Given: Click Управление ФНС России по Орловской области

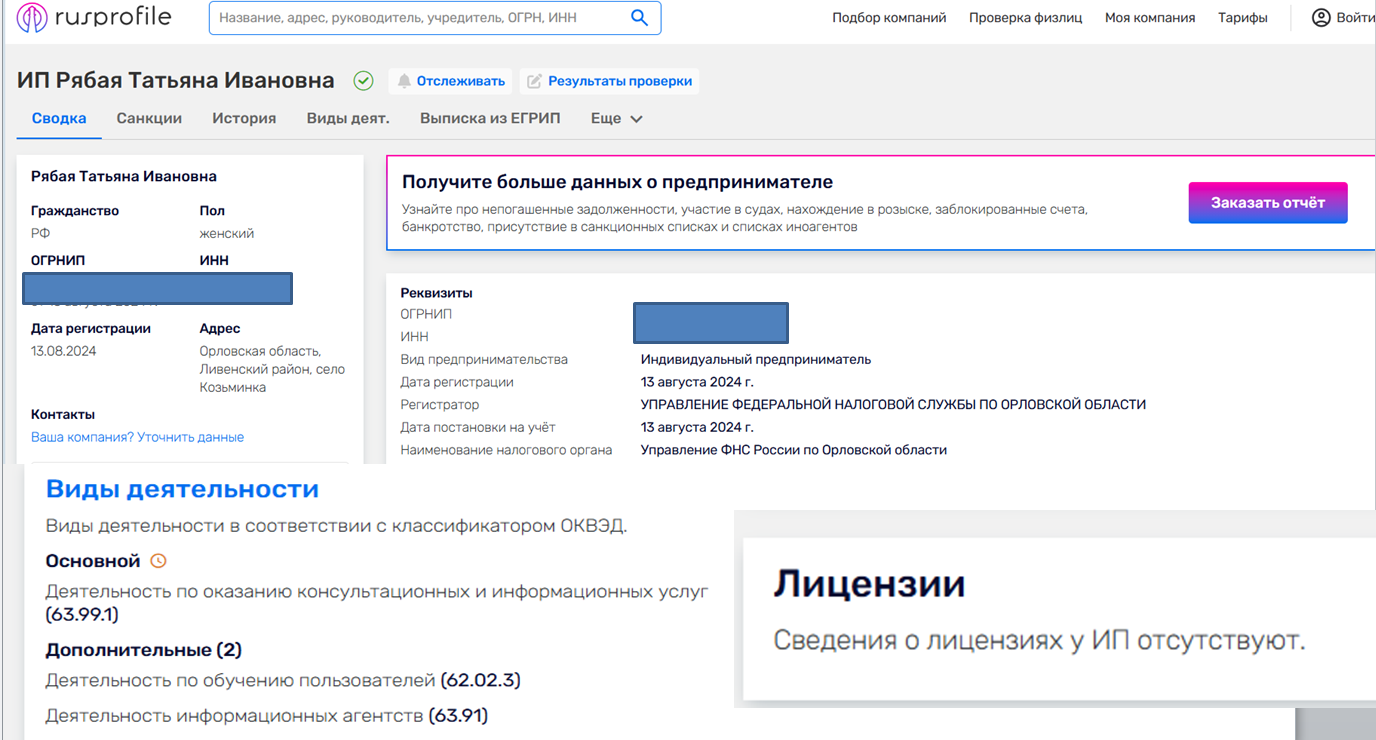Looking at the screenshot, I should pos(794,450).
